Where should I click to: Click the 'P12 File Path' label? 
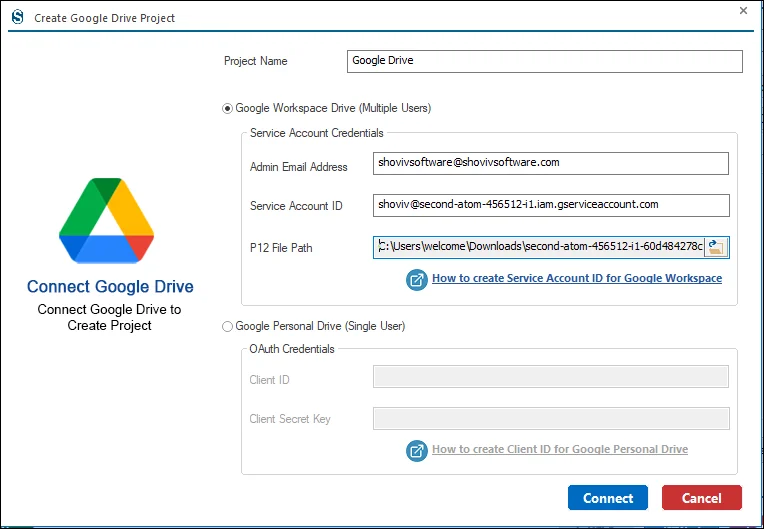281,248
